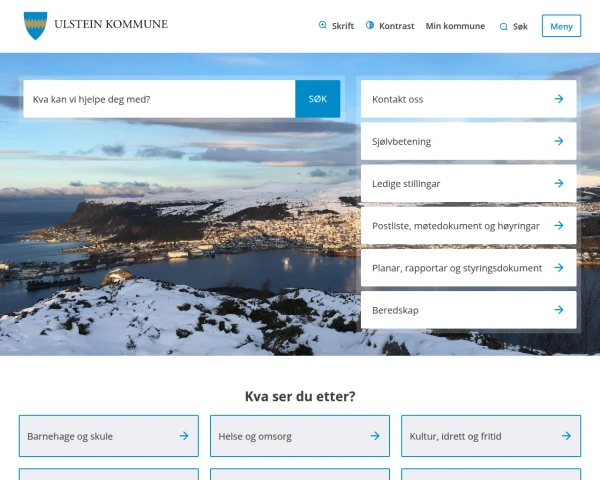Click the arrow icon on Sjølvbetening
This screenshot has width=600, height=480.
tap(559, 141)
